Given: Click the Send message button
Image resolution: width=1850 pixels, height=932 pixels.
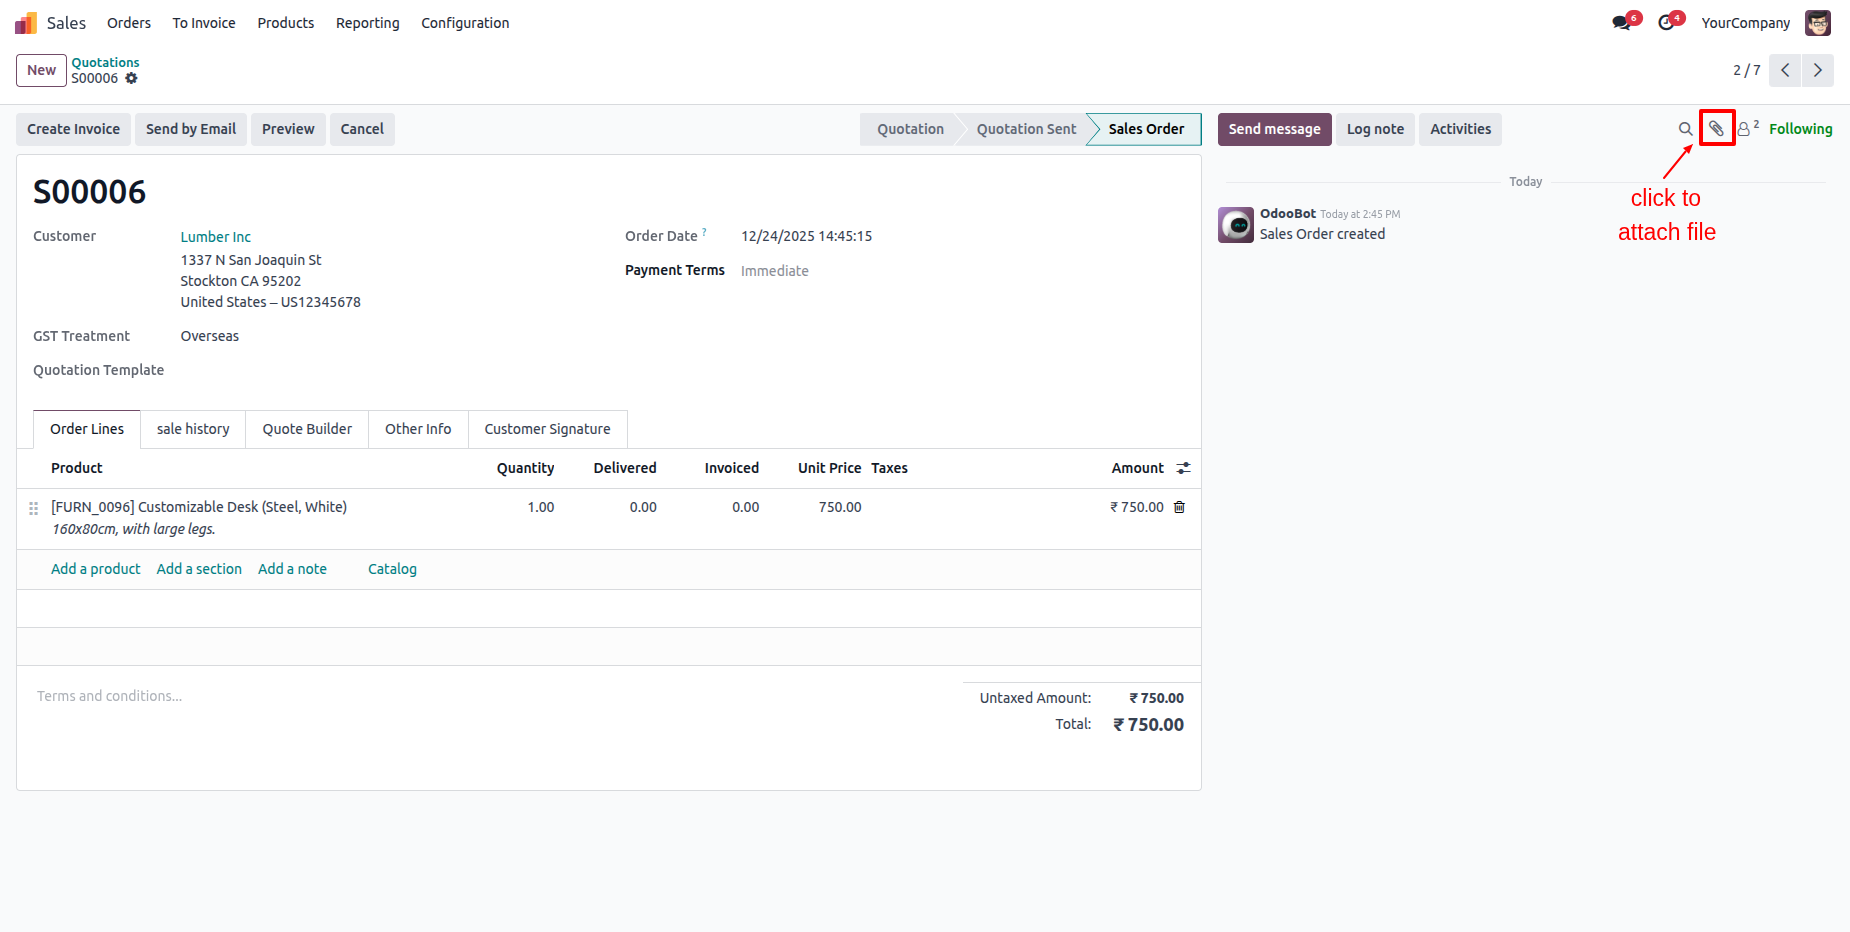Looking at the screenshot, I should pyautogui.click(x=1274, y=129).
